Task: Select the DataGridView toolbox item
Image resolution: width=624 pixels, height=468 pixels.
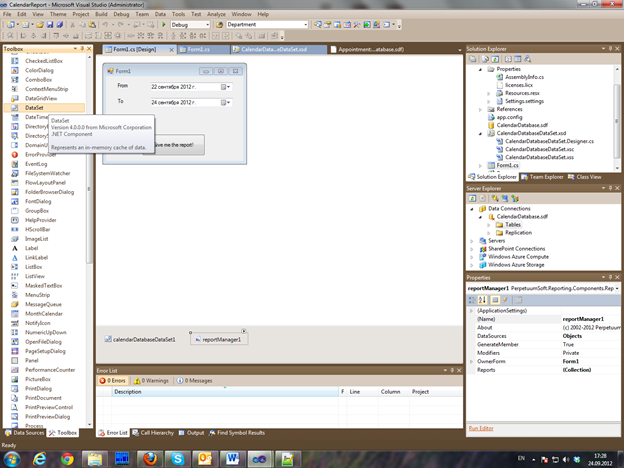Action: [x=41, y=98]
